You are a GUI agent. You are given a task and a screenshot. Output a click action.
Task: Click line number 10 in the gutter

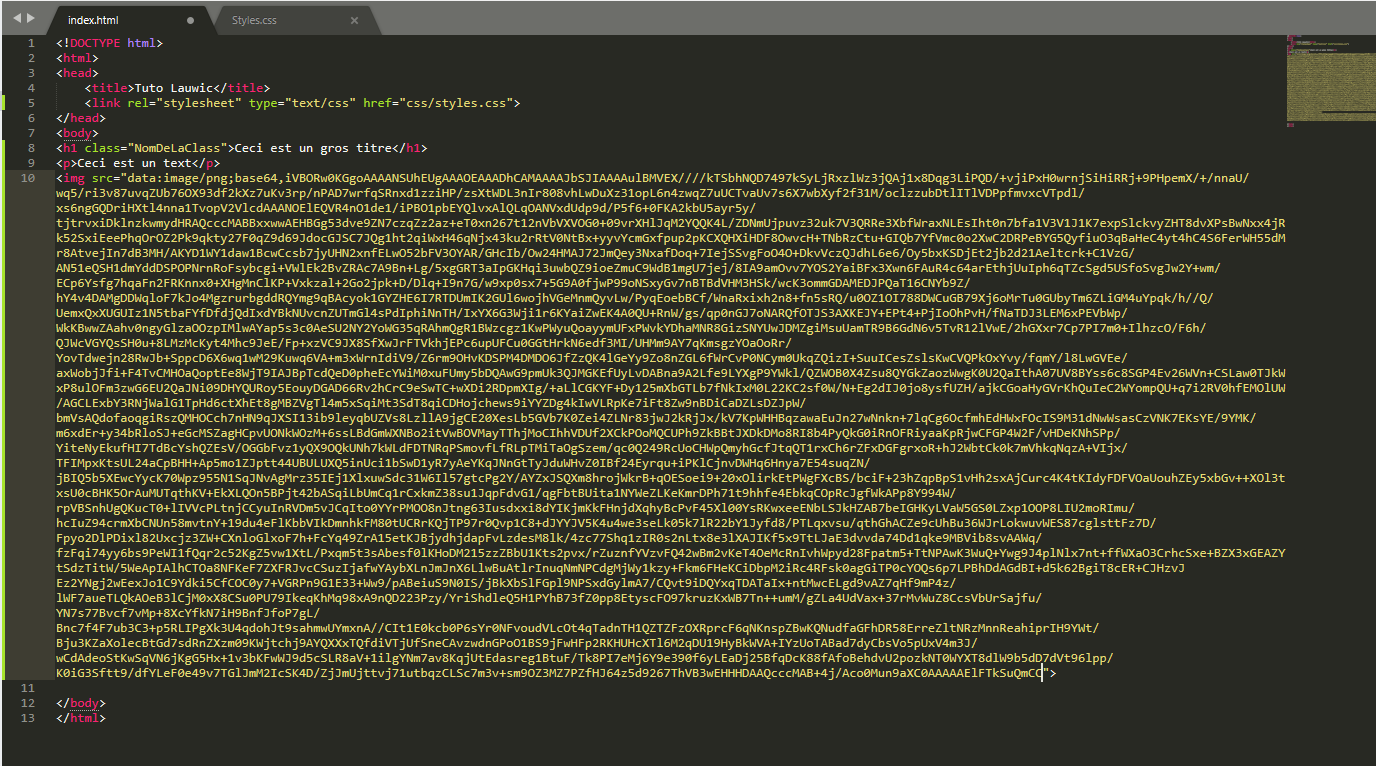28,178
